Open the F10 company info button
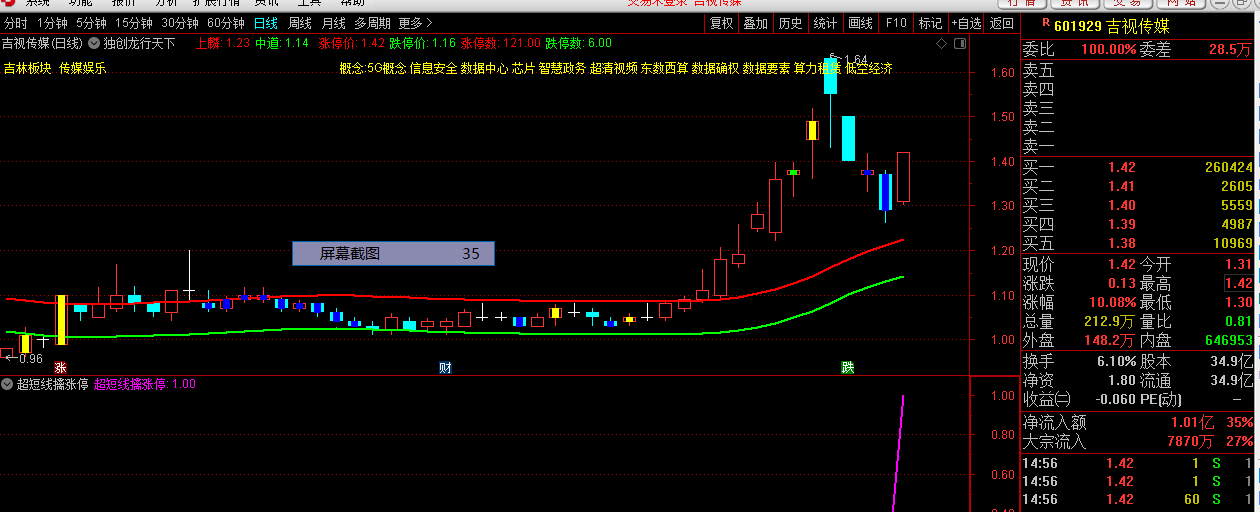 click(896, 23)
